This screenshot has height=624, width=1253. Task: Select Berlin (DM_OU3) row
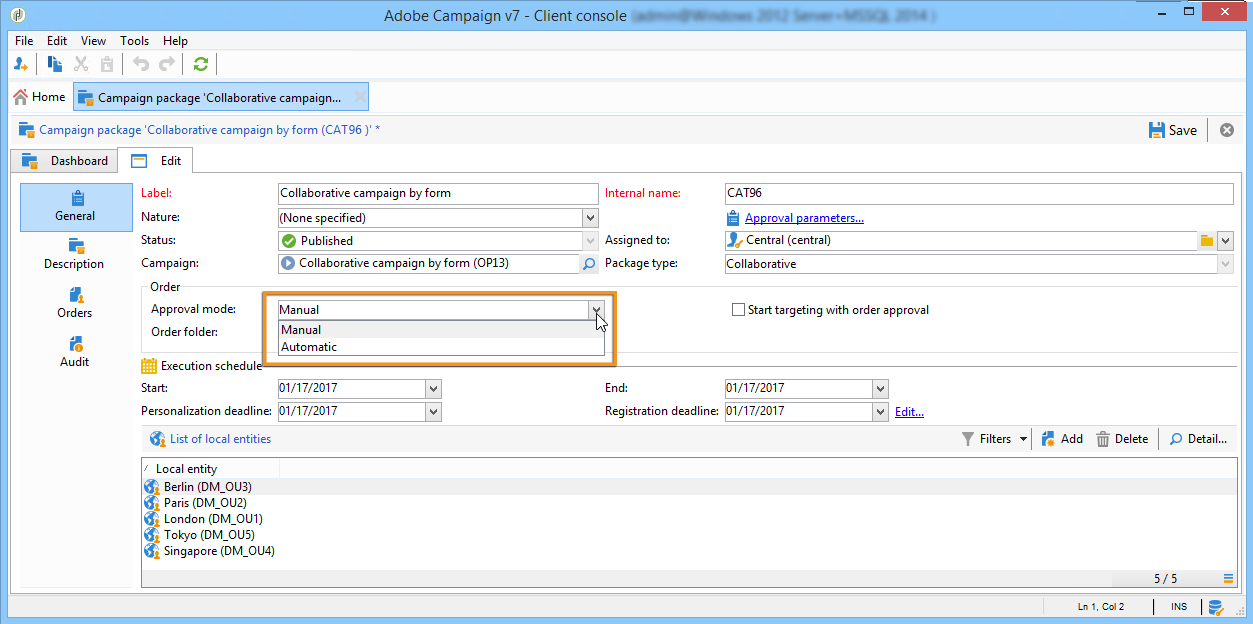coord(689,487)
